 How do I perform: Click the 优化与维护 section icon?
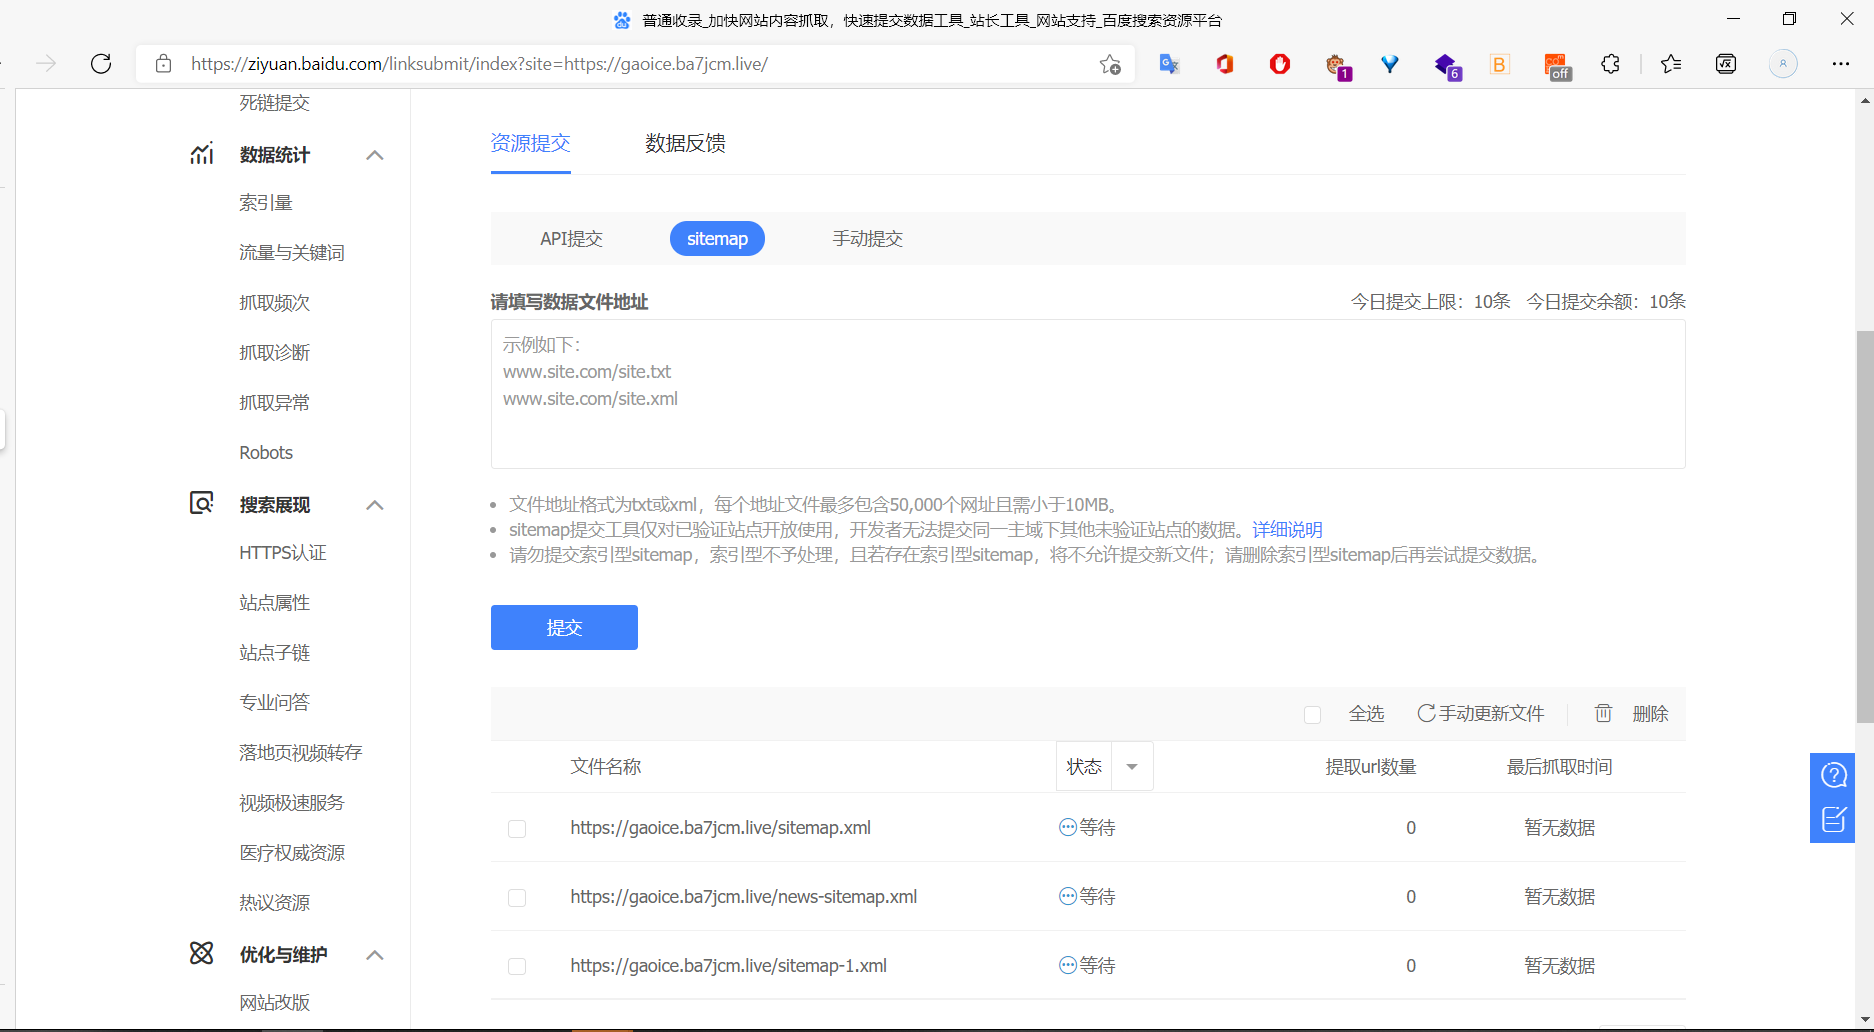[202, 953]
